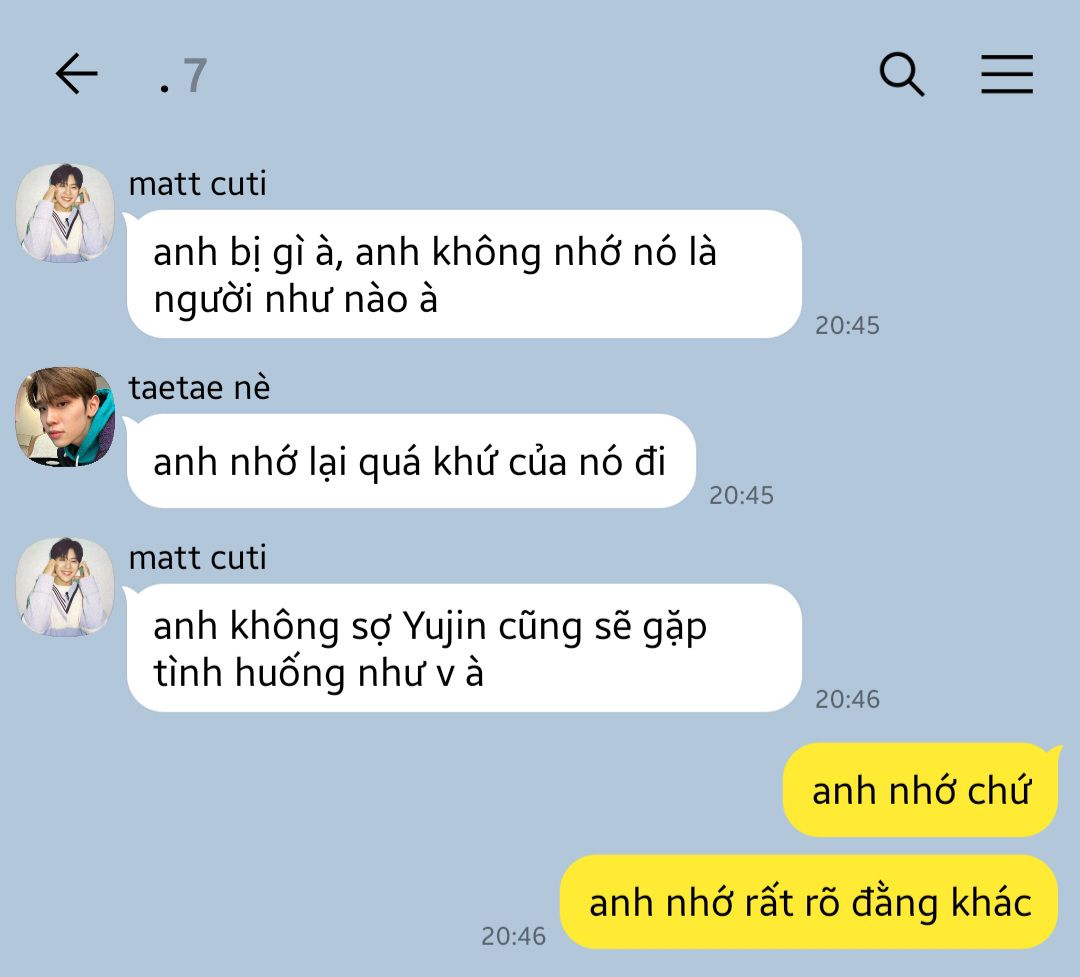This screenshot has height=977, width=1080.
Task: Tap the 20:45 timestamp by matt cuti's message
Action: [847, 325]
